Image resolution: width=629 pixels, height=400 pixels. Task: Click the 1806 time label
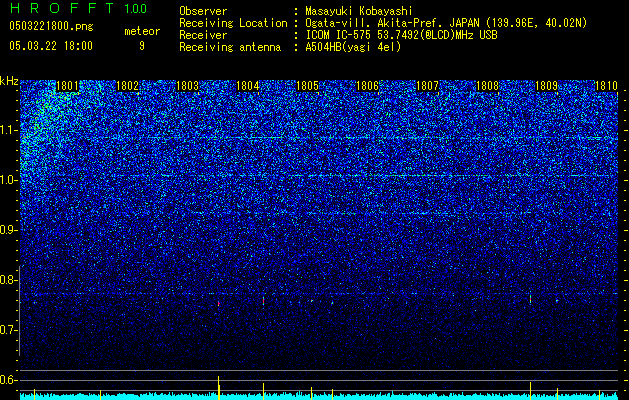click(367, 86)
